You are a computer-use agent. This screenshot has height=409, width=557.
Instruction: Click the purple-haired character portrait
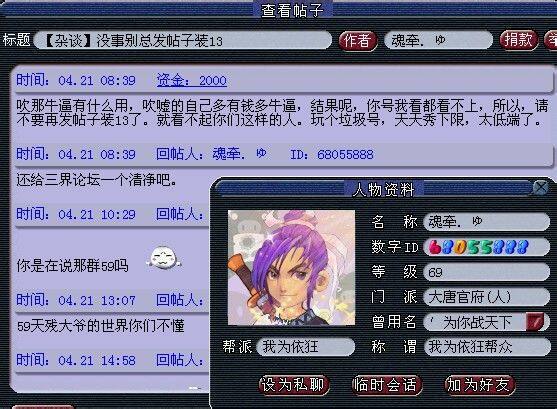tap(291, 267)
